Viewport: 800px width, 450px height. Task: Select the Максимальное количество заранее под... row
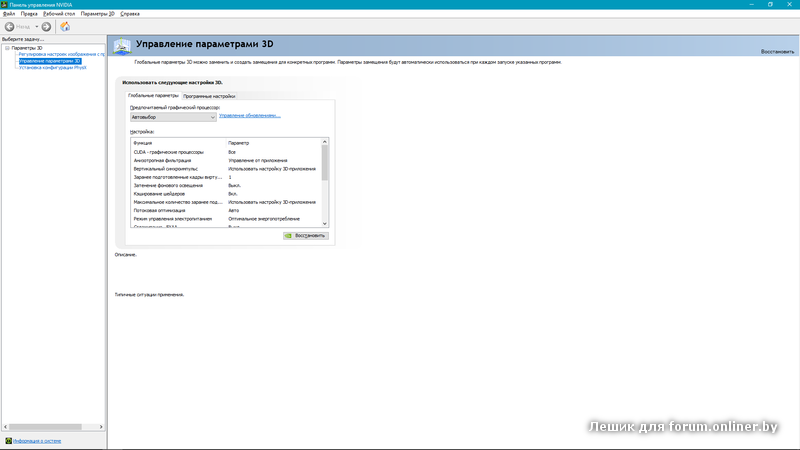pos(226,202)
